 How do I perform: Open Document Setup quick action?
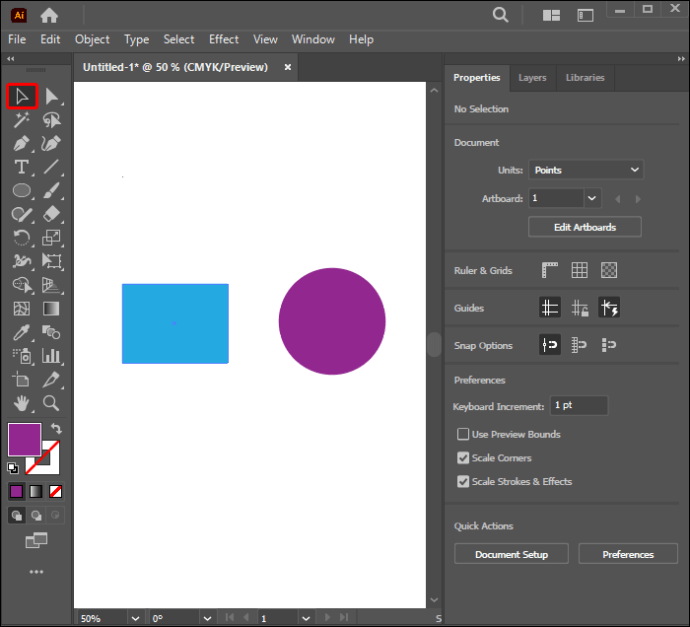pos(511,554)
